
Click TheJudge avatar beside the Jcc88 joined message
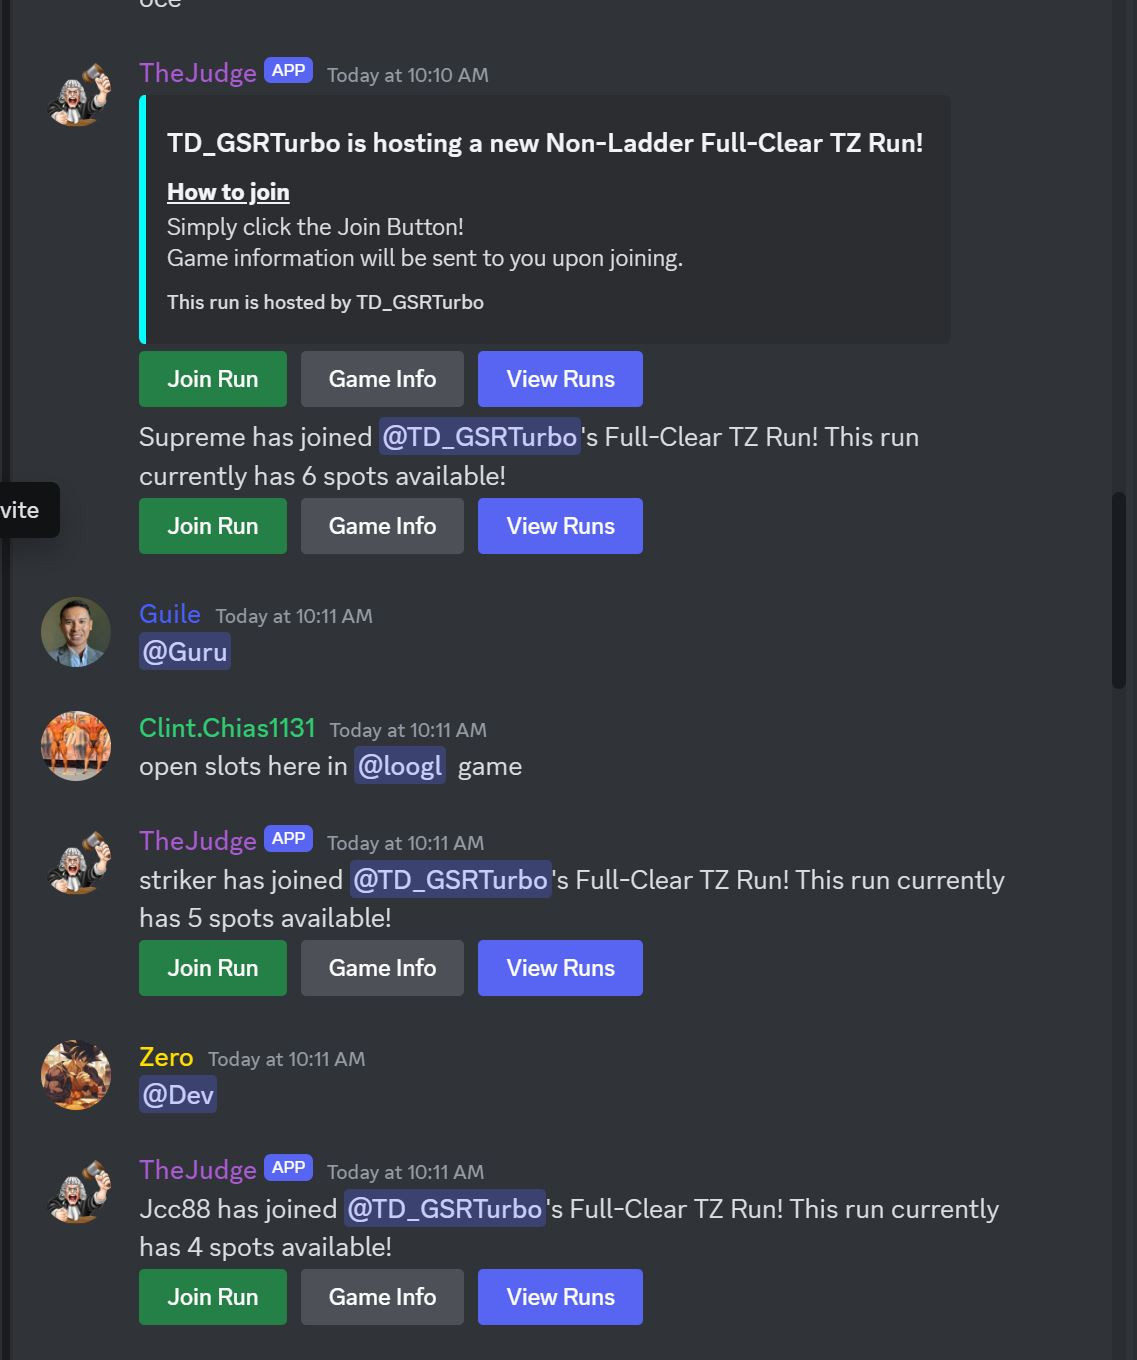[76, 1190]
